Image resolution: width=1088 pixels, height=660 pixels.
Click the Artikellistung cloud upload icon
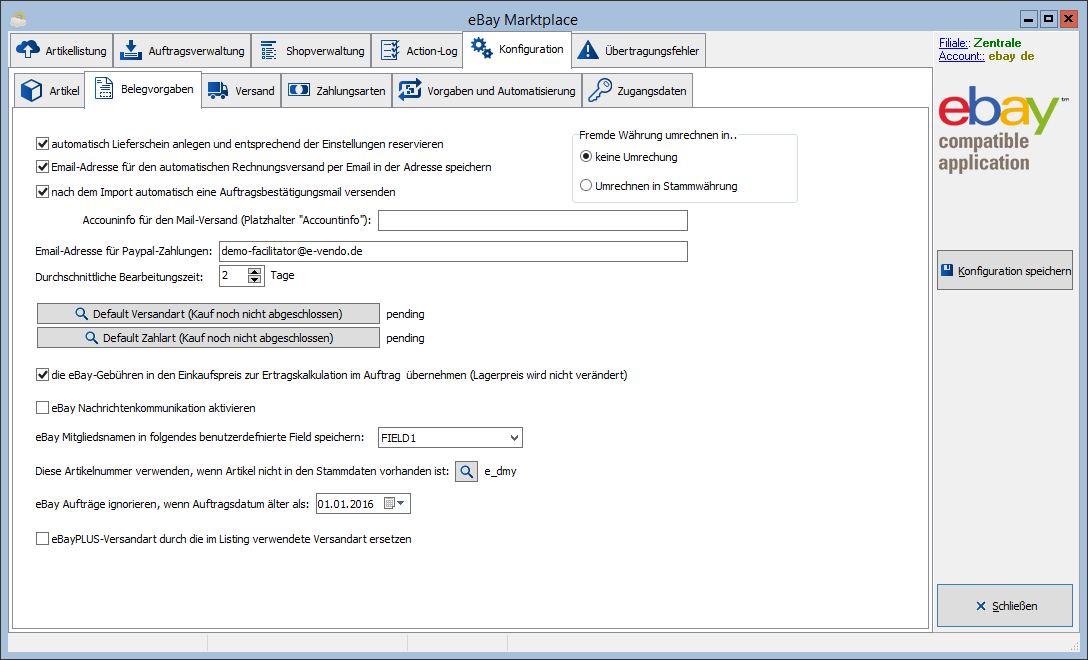pyautogui.click(x=28, y=50)
